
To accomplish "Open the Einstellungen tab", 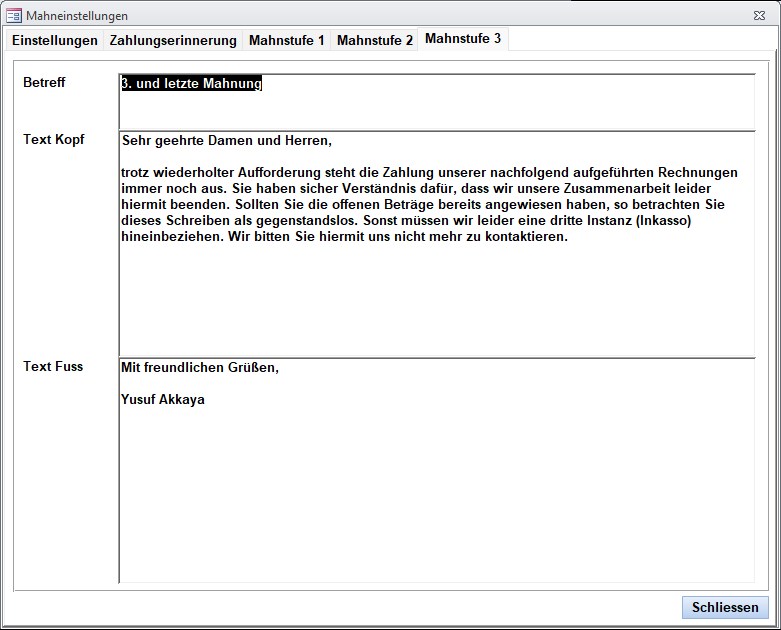I will click(x=55, y=40).
